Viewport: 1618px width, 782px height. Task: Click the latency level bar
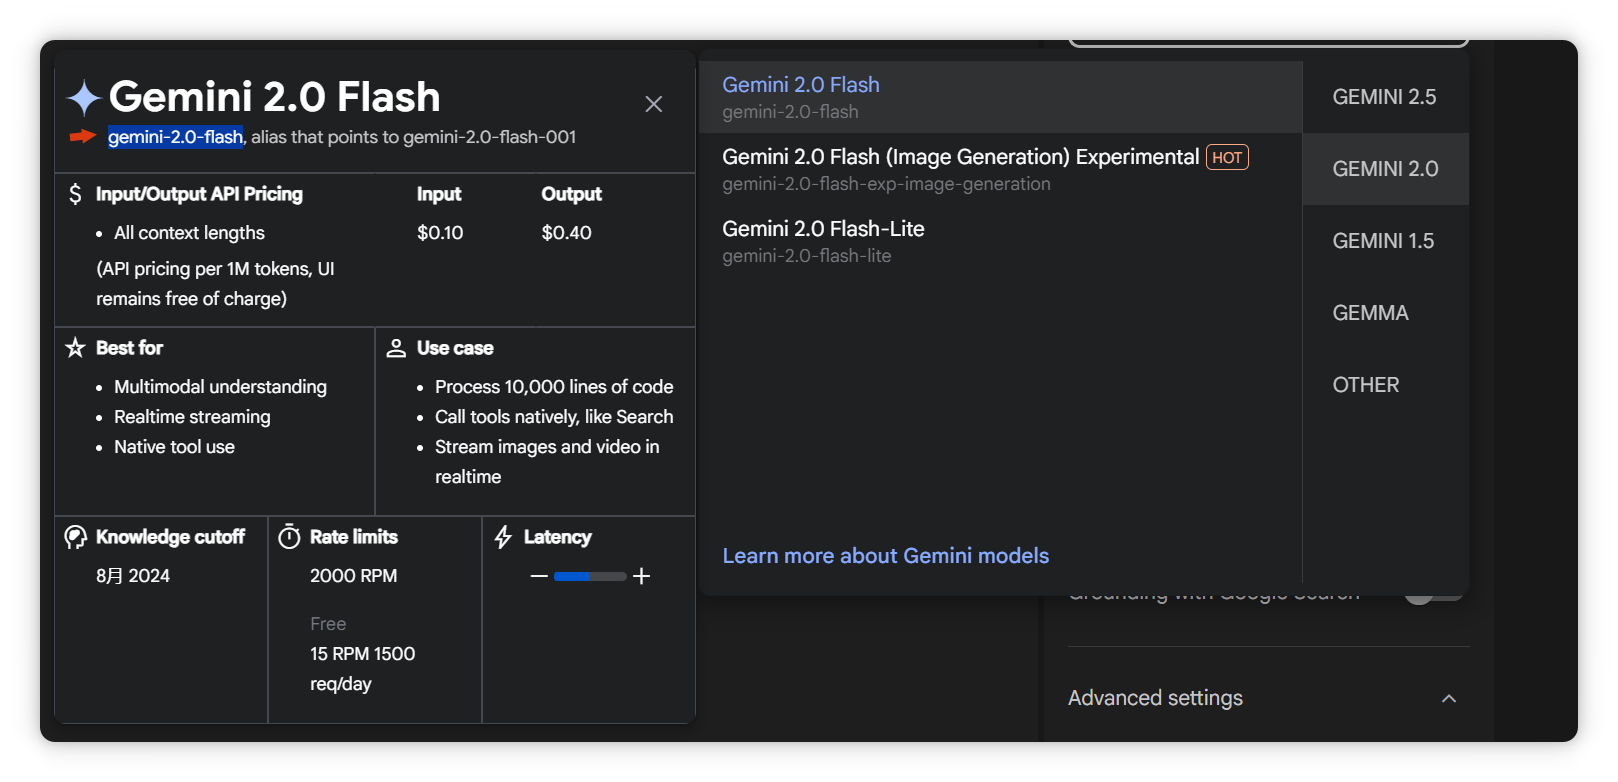[x=590, y=576]
